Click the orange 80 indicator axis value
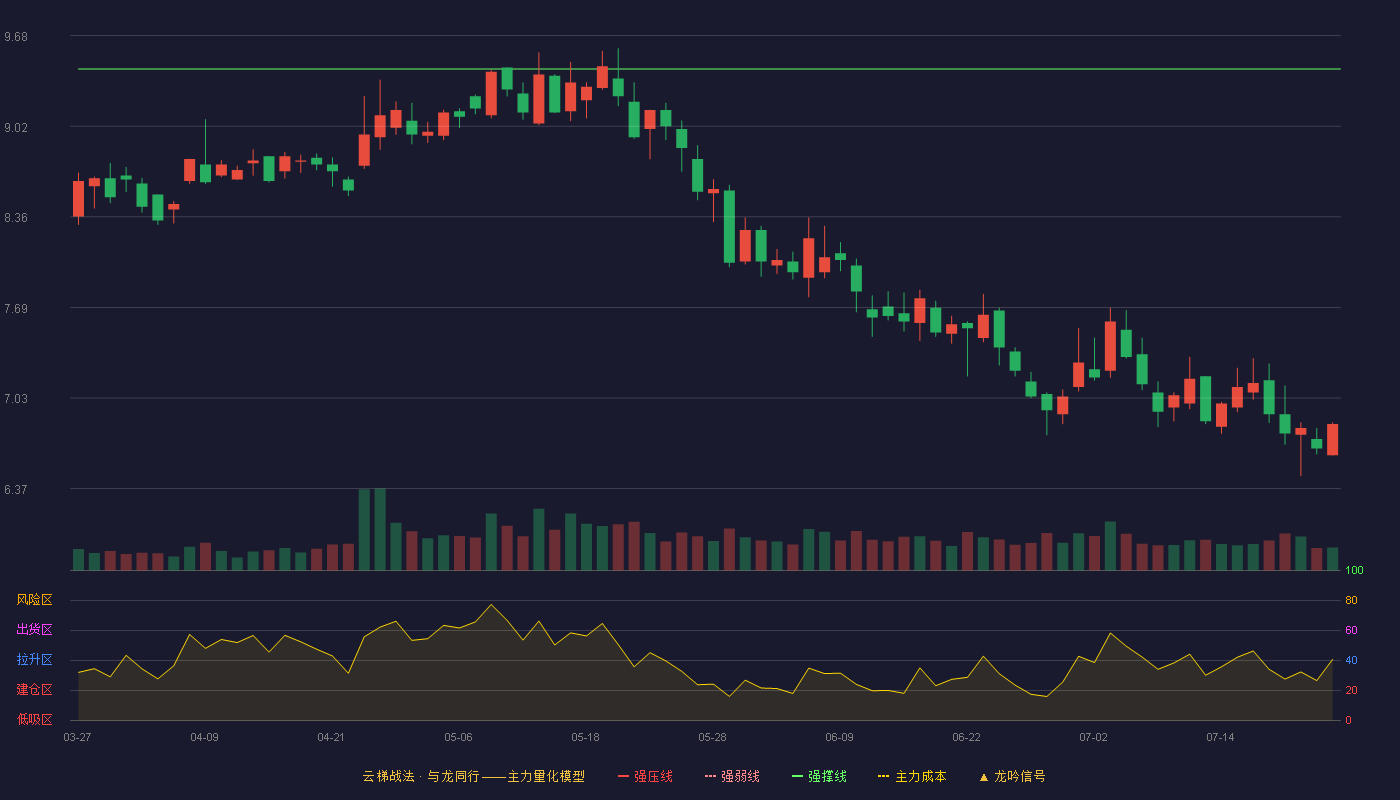This screenshot has height=800, width=1400. click(x=1351, y=600)
